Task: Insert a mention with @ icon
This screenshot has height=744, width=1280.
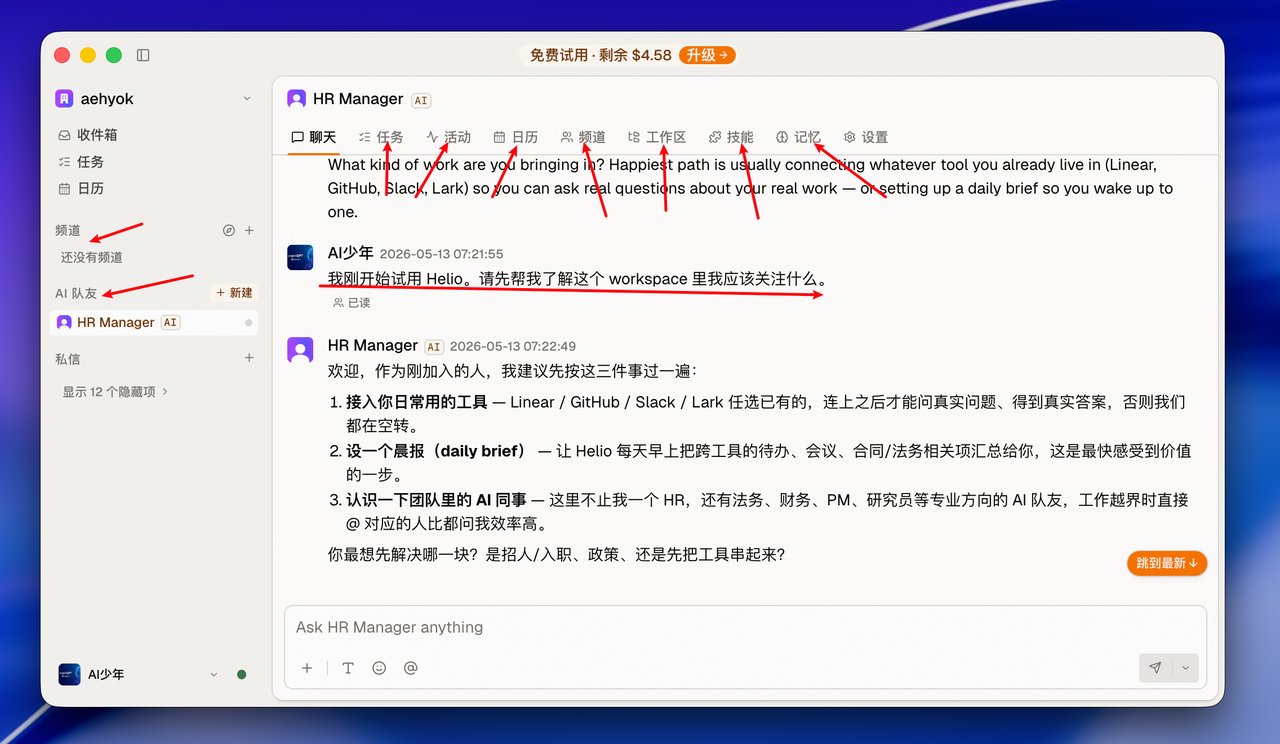Action: tap(410, 668)
